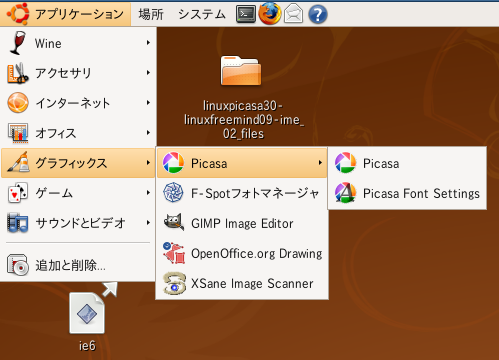Launch the terminal from the panel
This screenshot has width=499, height=360.
(246, 14)
